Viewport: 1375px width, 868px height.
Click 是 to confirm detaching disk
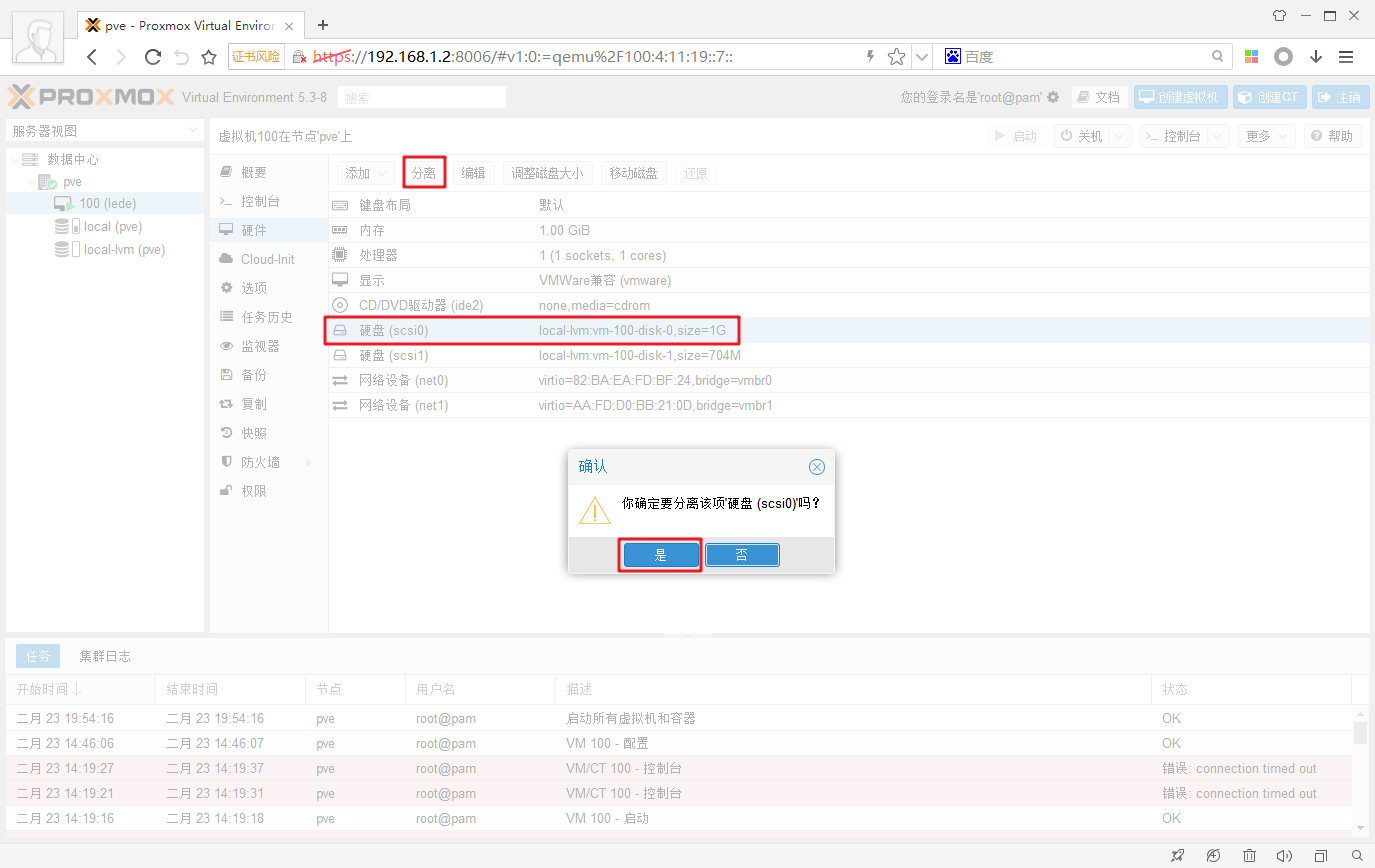point(660,555)
